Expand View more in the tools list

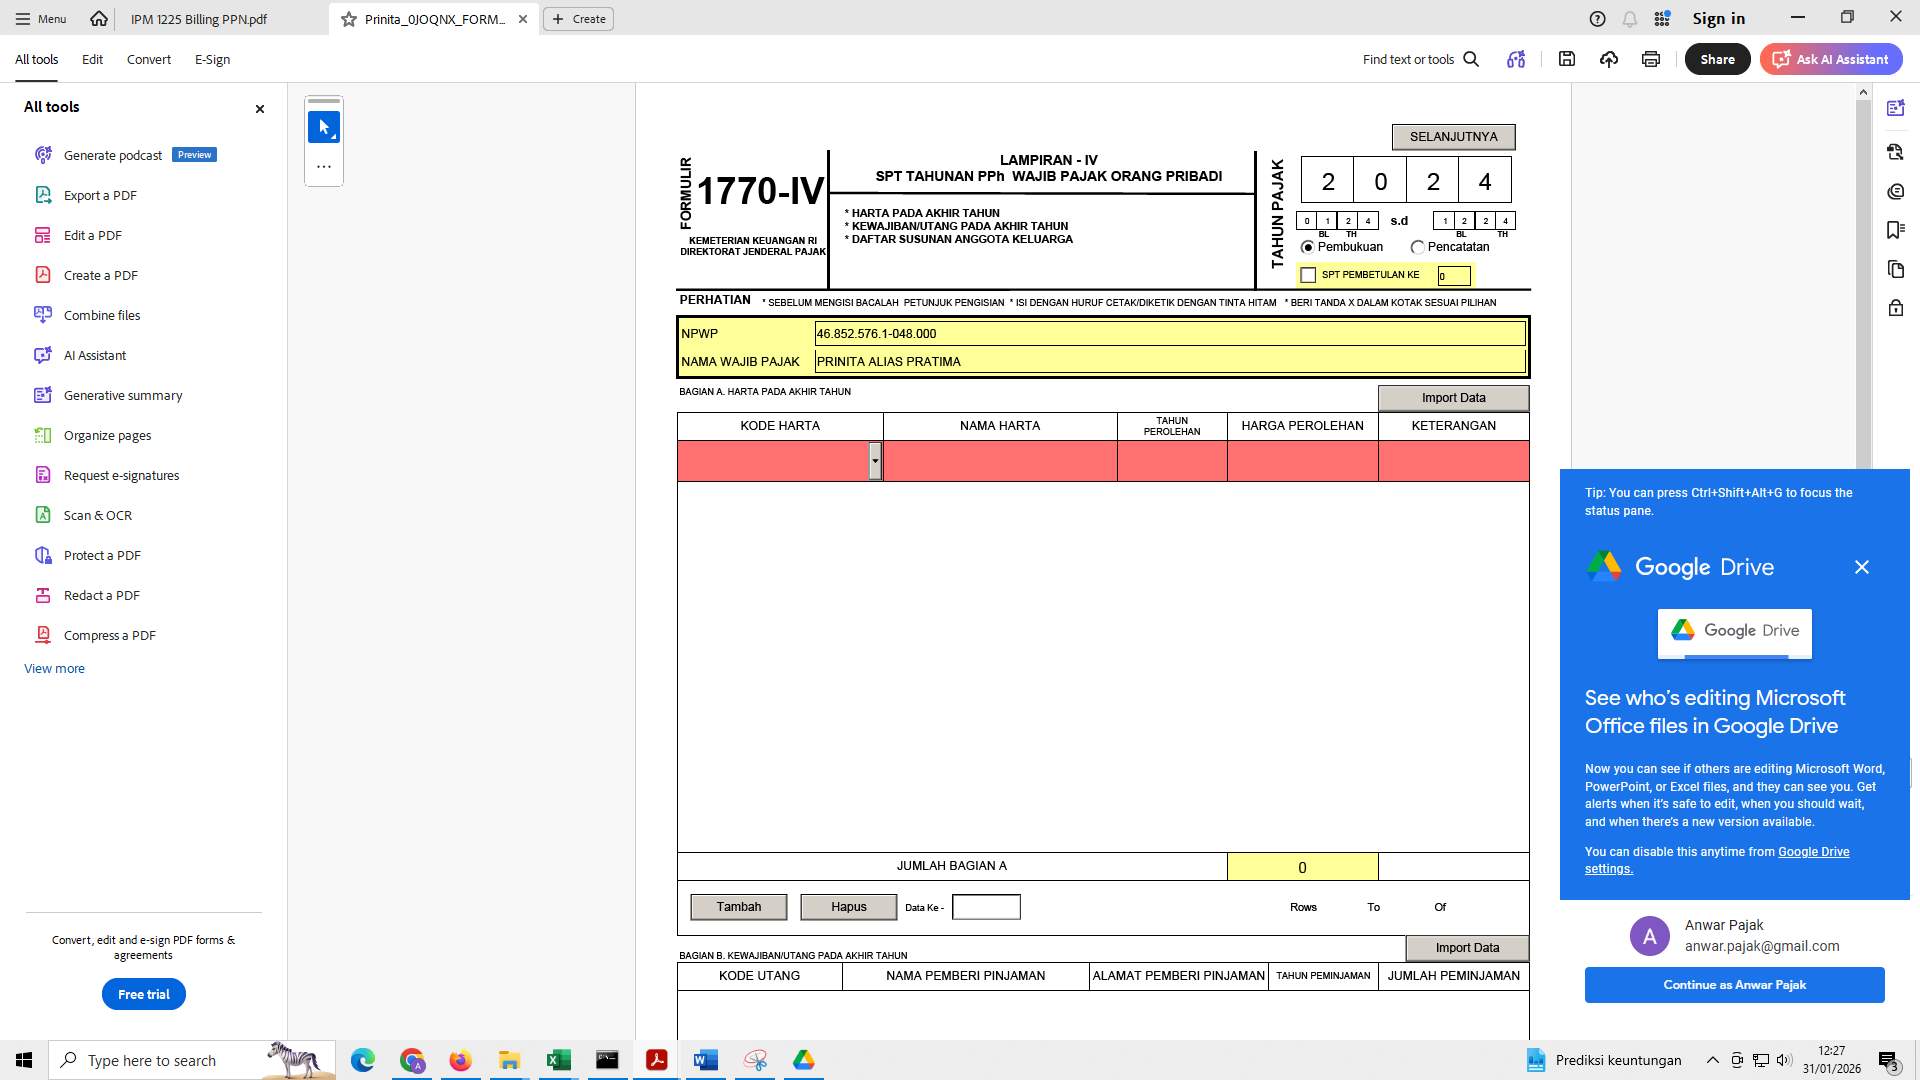point(54,668)
